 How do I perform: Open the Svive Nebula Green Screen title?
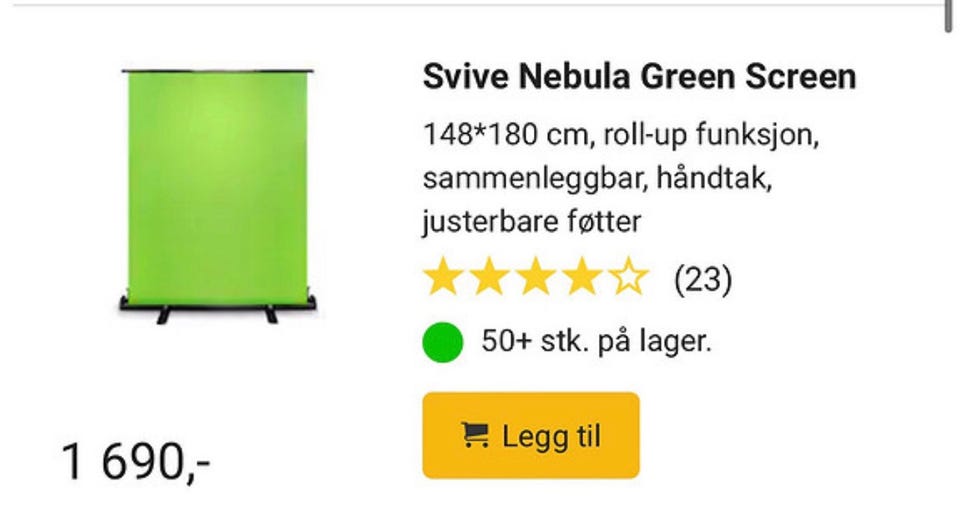[639, 77]
